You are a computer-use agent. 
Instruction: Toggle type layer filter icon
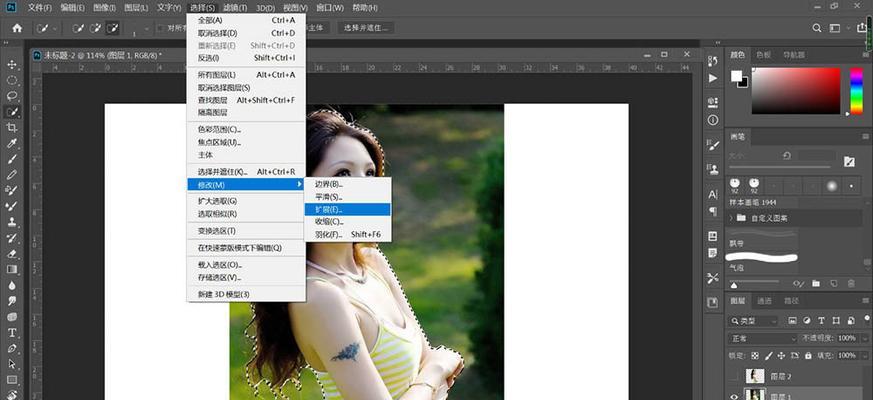[821, 321]
